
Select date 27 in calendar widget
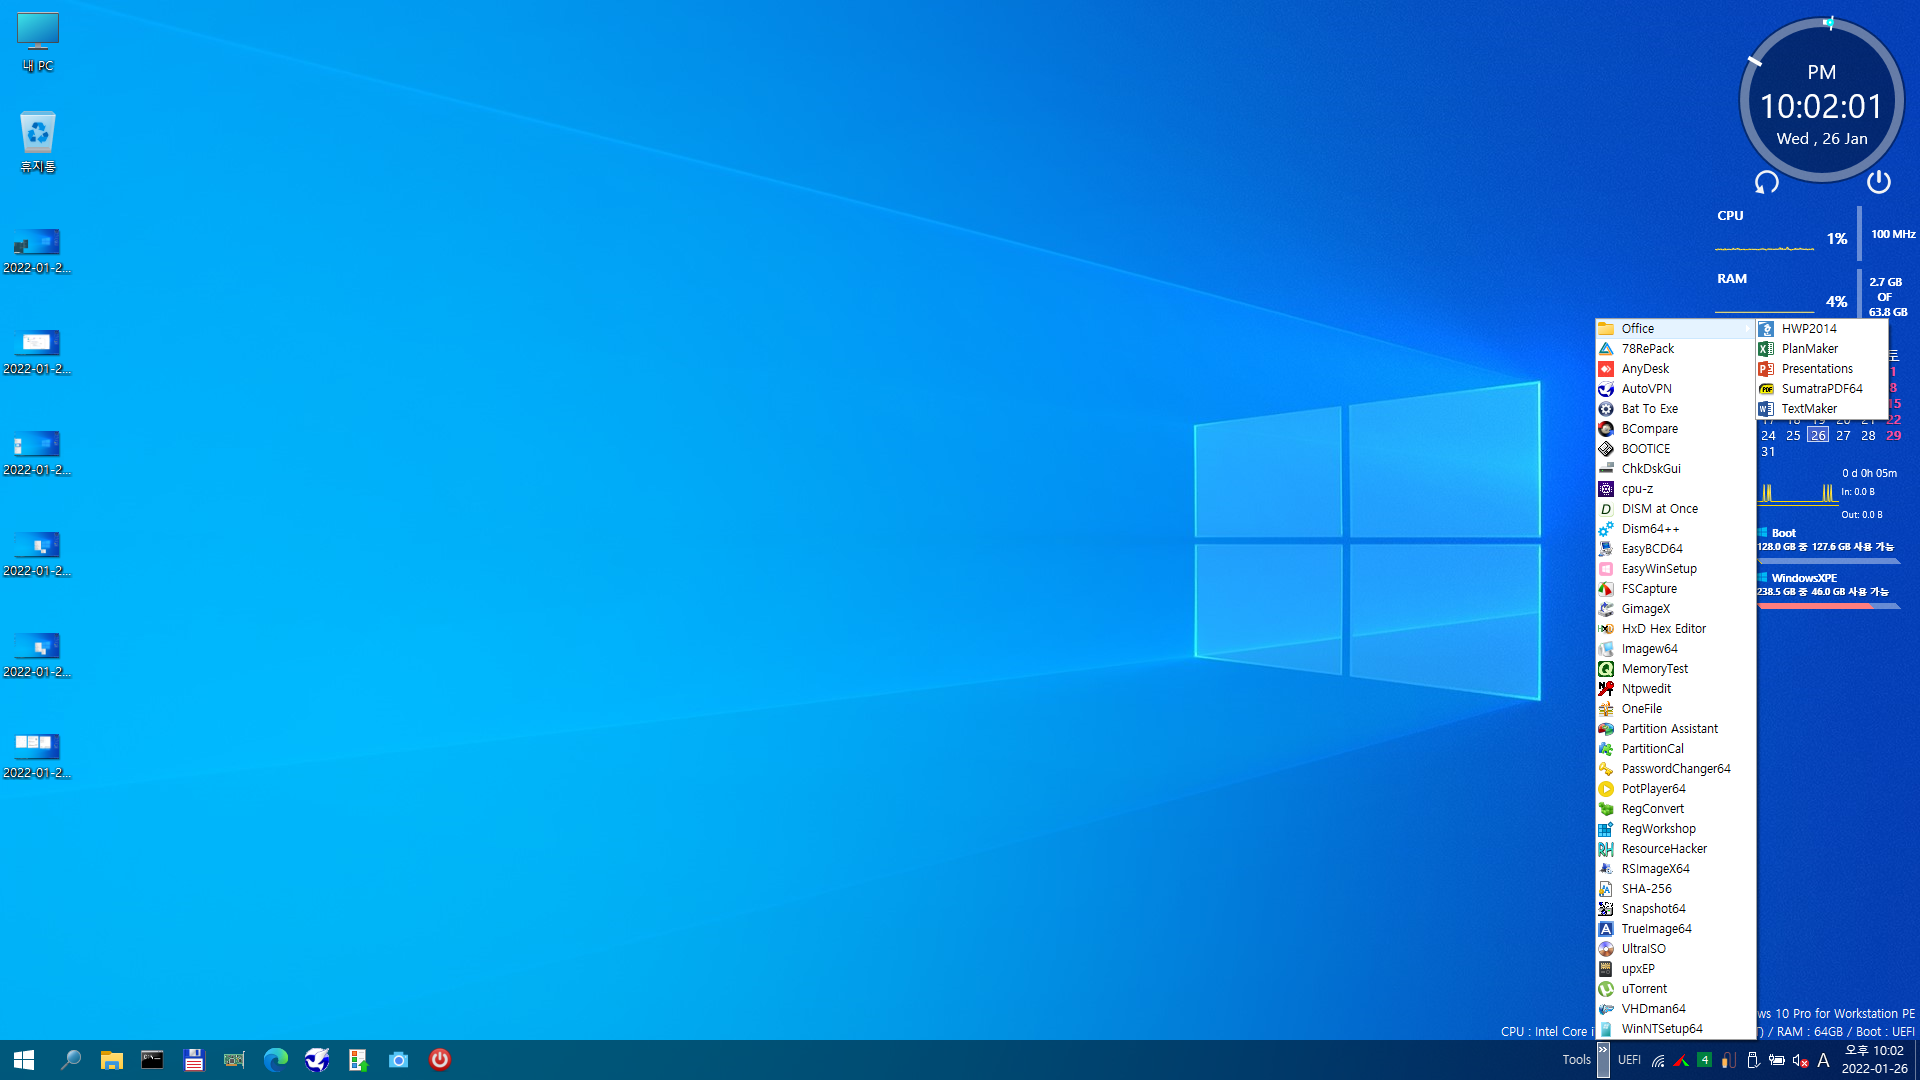1843,436
